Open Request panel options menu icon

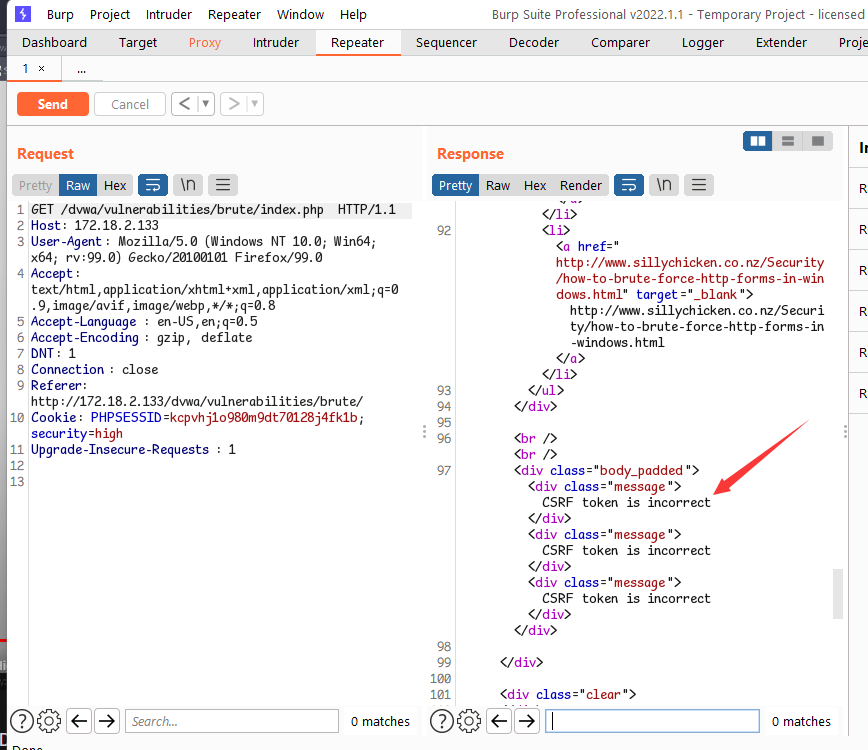(x=223, y=185)
